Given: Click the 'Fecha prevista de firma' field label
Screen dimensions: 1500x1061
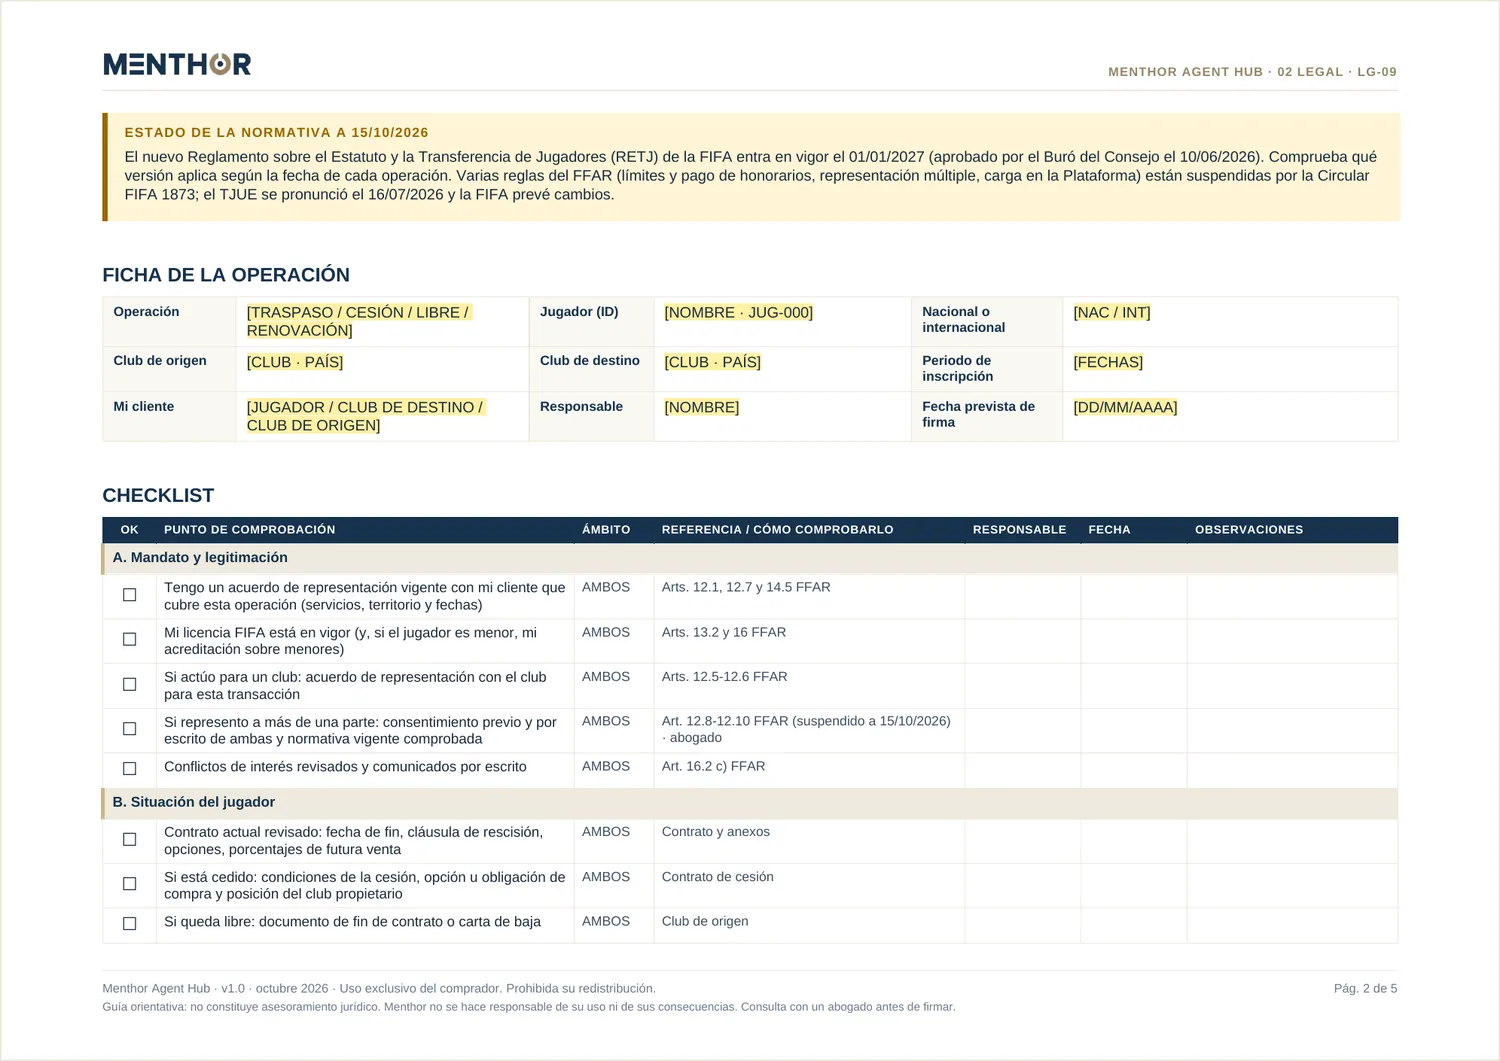Looking at the screenshot, I should point(978,414).
